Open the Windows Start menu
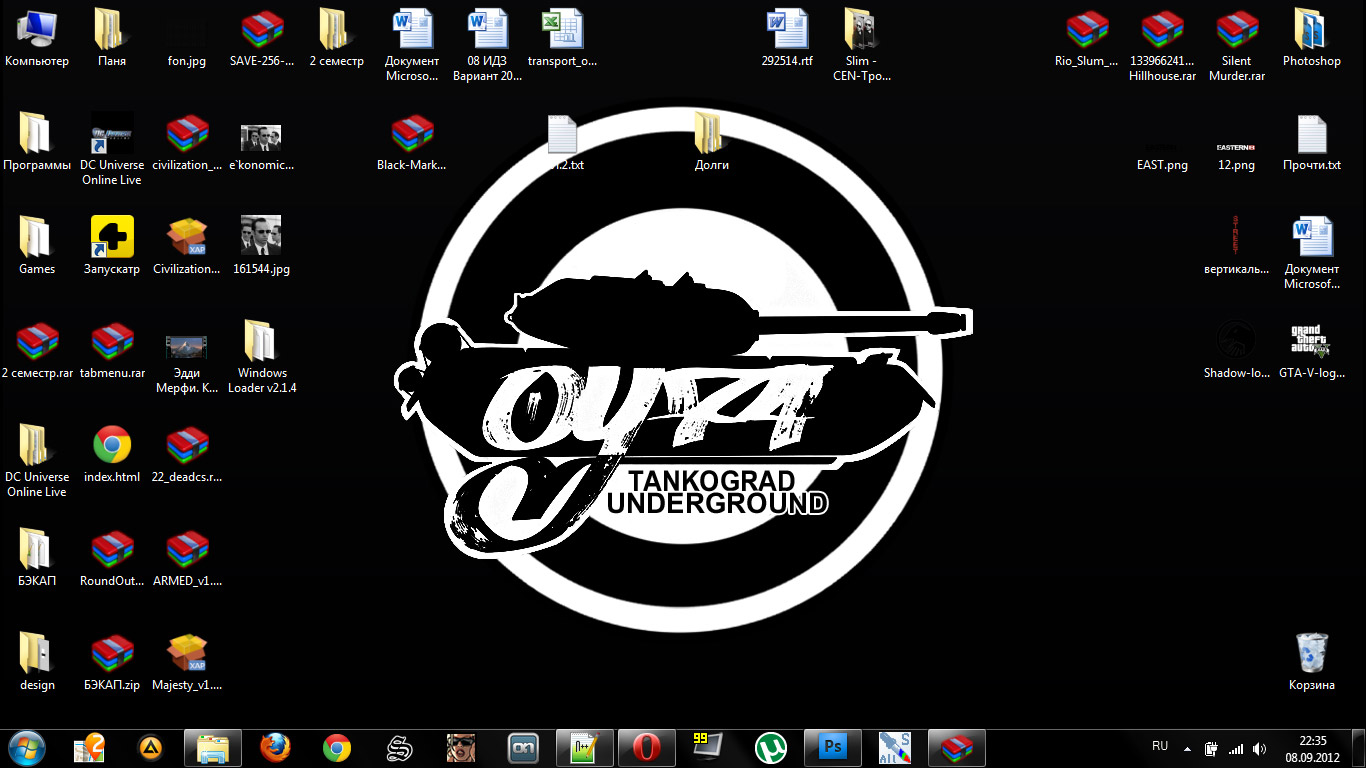 (x=27, y=747)
